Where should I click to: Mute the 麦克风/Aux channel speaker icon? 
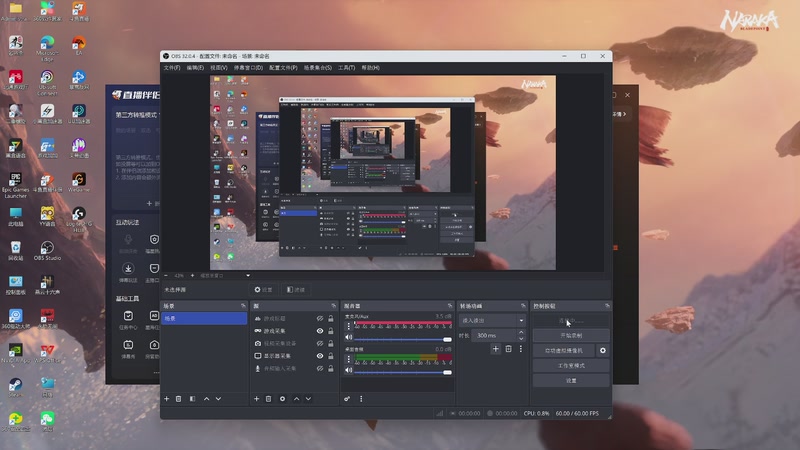tap(348, 337)
